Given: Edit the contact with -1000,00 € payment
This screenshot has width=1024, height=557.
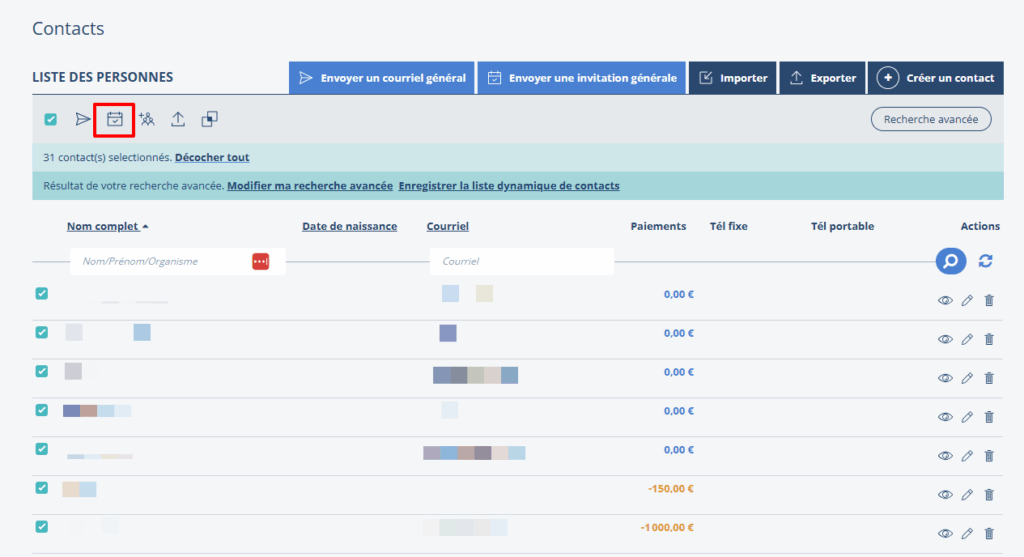Looking at the screenshot, I should (967, 534).
